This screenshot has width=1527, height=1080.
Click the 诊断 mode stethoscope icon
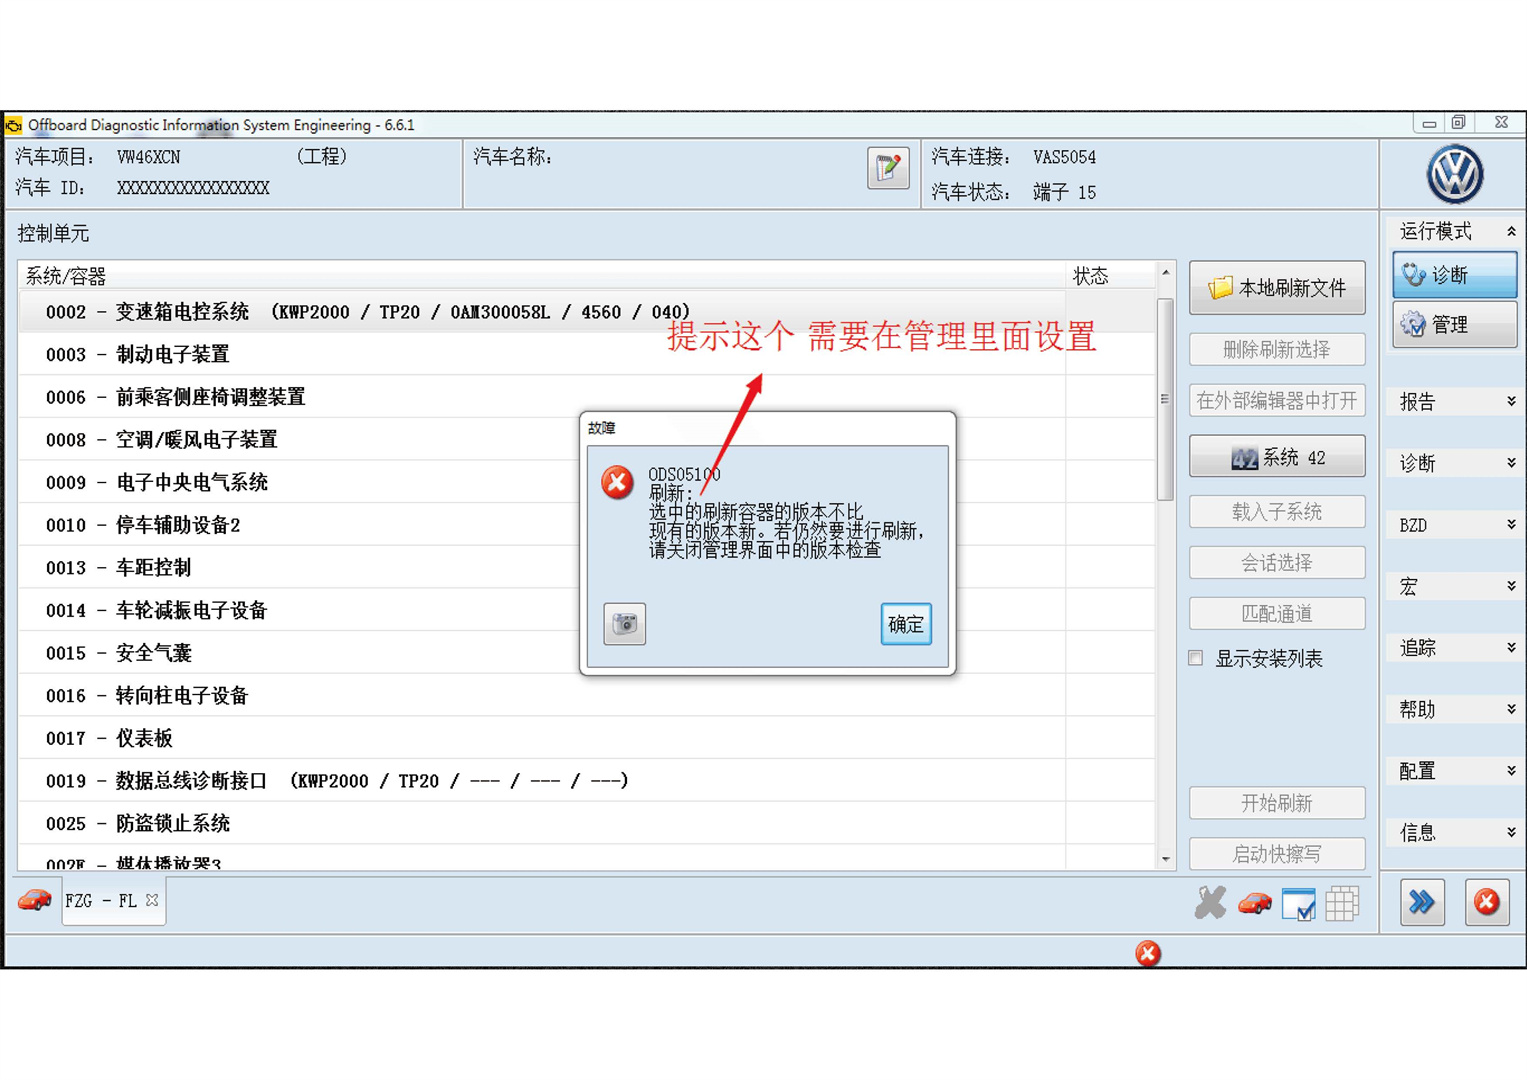pos(1413,274)
